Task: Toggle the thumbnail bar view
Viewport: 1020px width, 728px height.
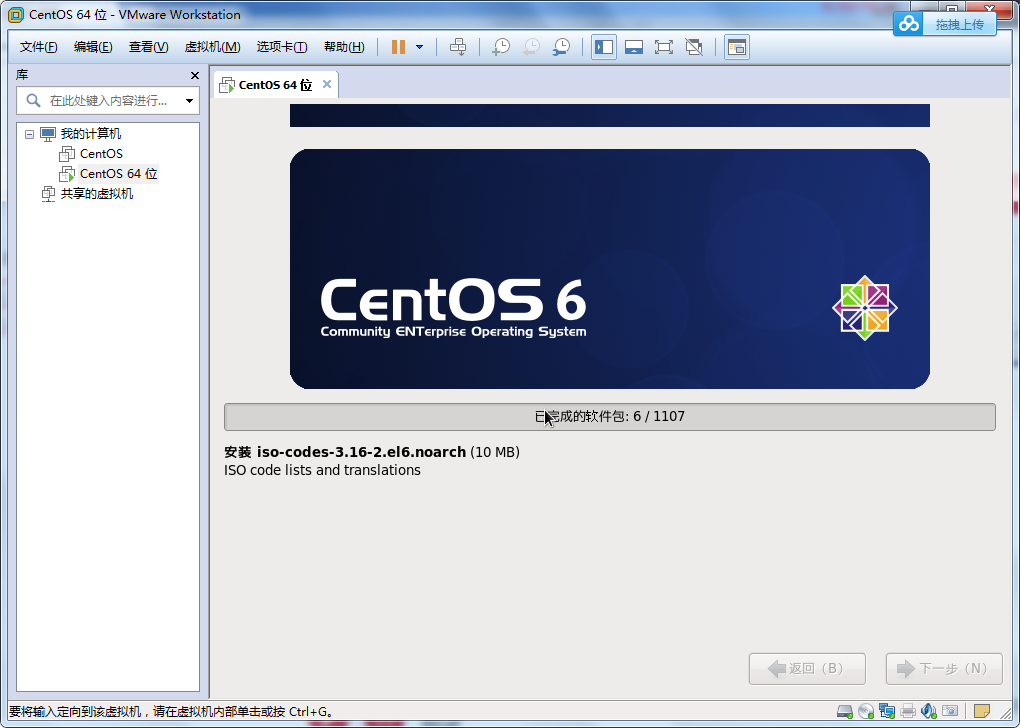Action: tap(634, 47)
